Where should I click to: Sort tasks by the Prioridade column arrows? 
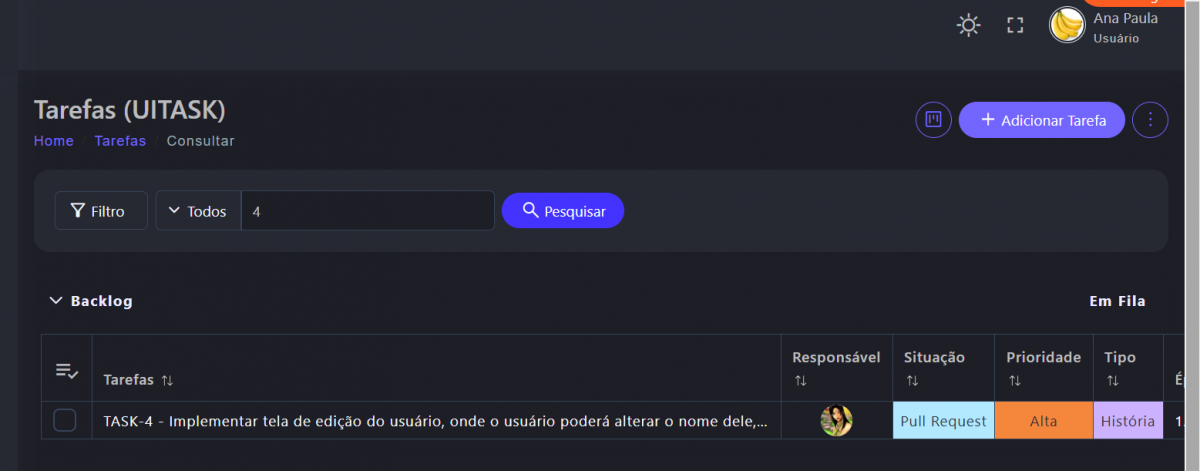coord(1014,381)
